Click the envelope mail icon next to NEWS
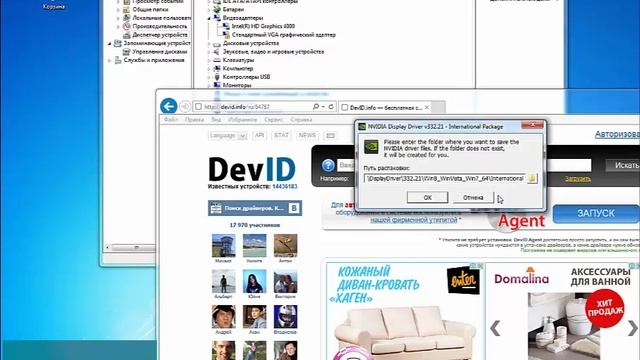Viewport: 640px width, 360px height. (x=330, y=135)
